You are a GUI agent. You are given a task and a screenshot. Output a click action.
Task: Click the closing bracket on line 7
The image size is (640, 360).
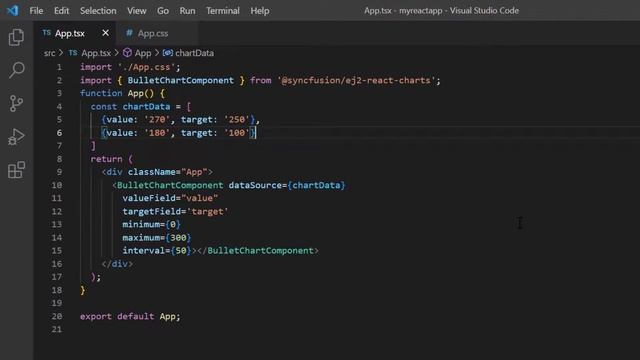click(x=93, y=146)
